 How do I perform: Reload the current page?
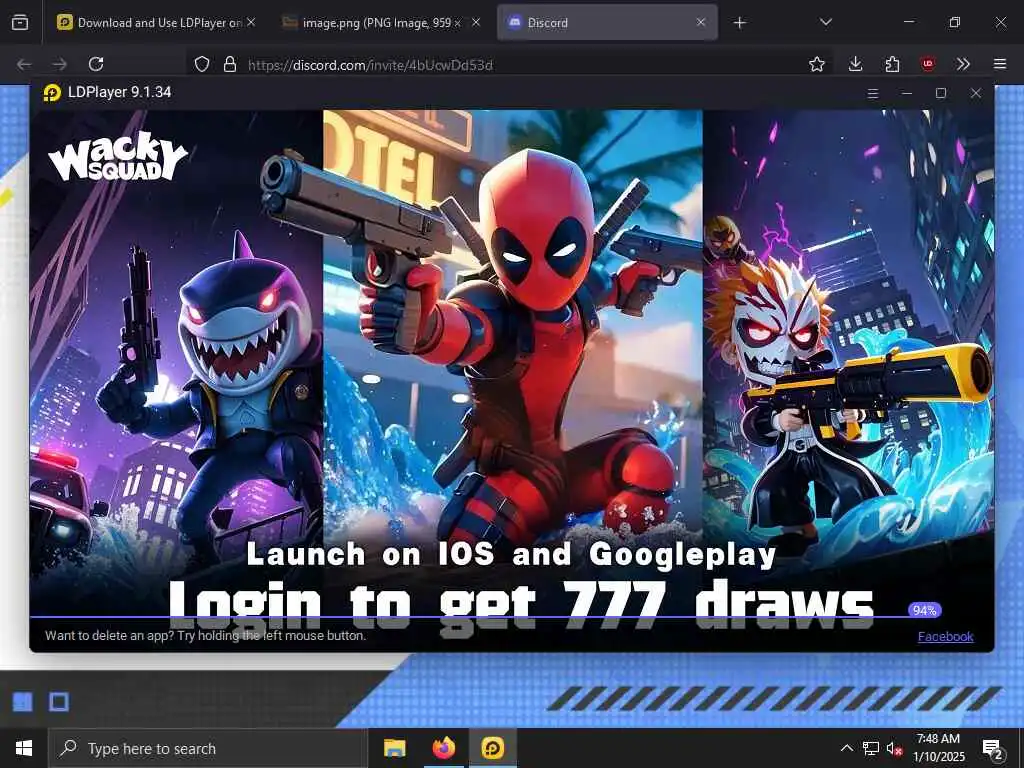coord(96,64)
